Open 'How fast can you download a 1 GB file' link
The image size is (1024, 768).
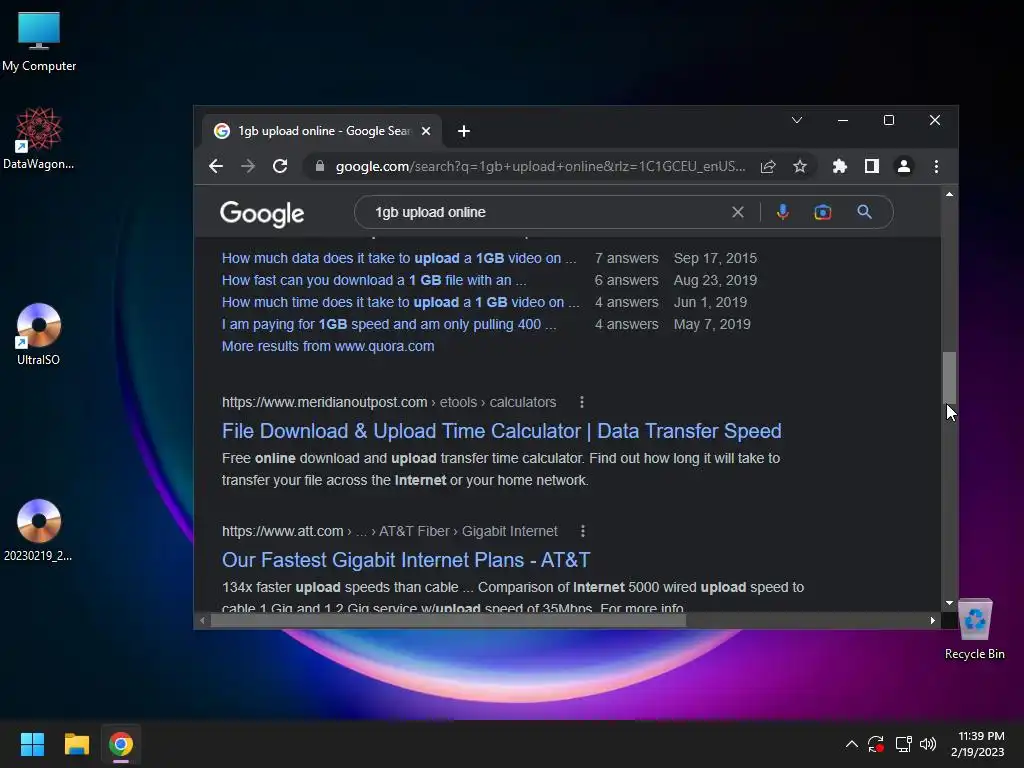(374, 280)
